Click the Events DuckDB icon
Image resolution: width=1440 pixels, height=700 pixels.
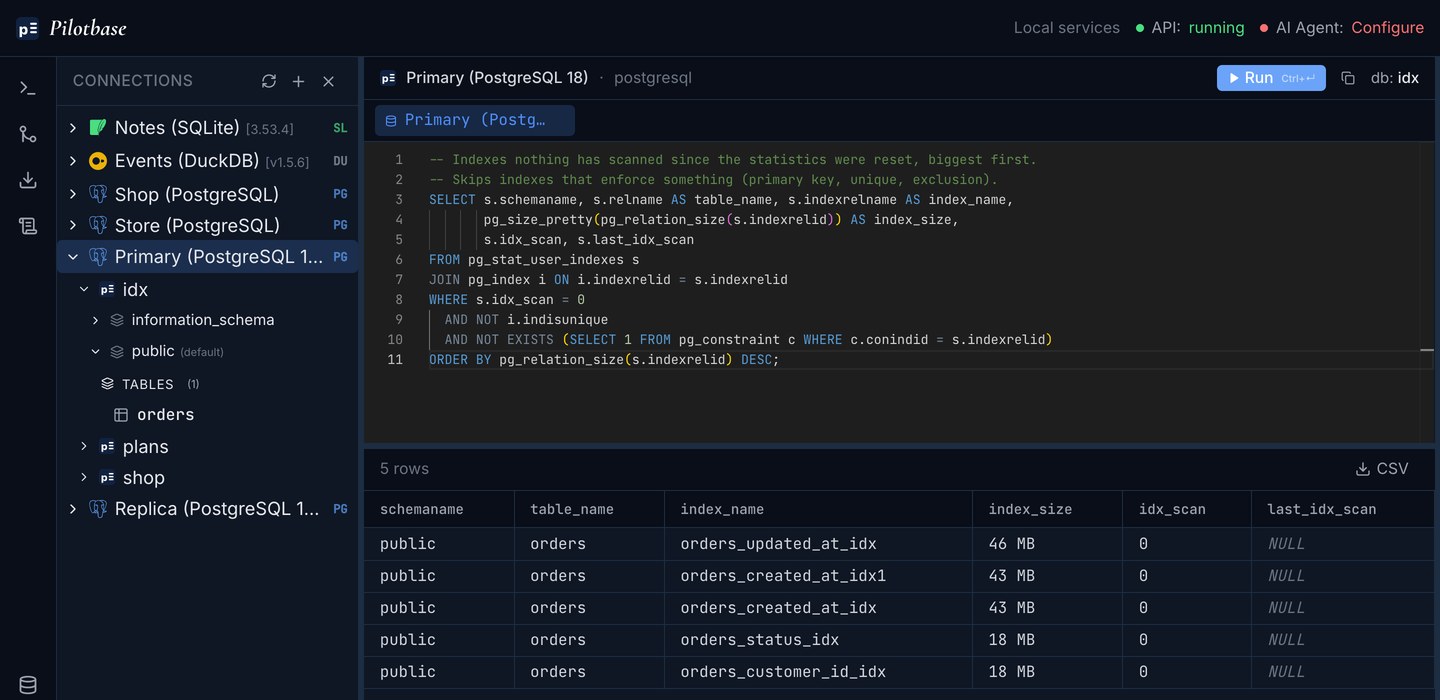point(97,161)
